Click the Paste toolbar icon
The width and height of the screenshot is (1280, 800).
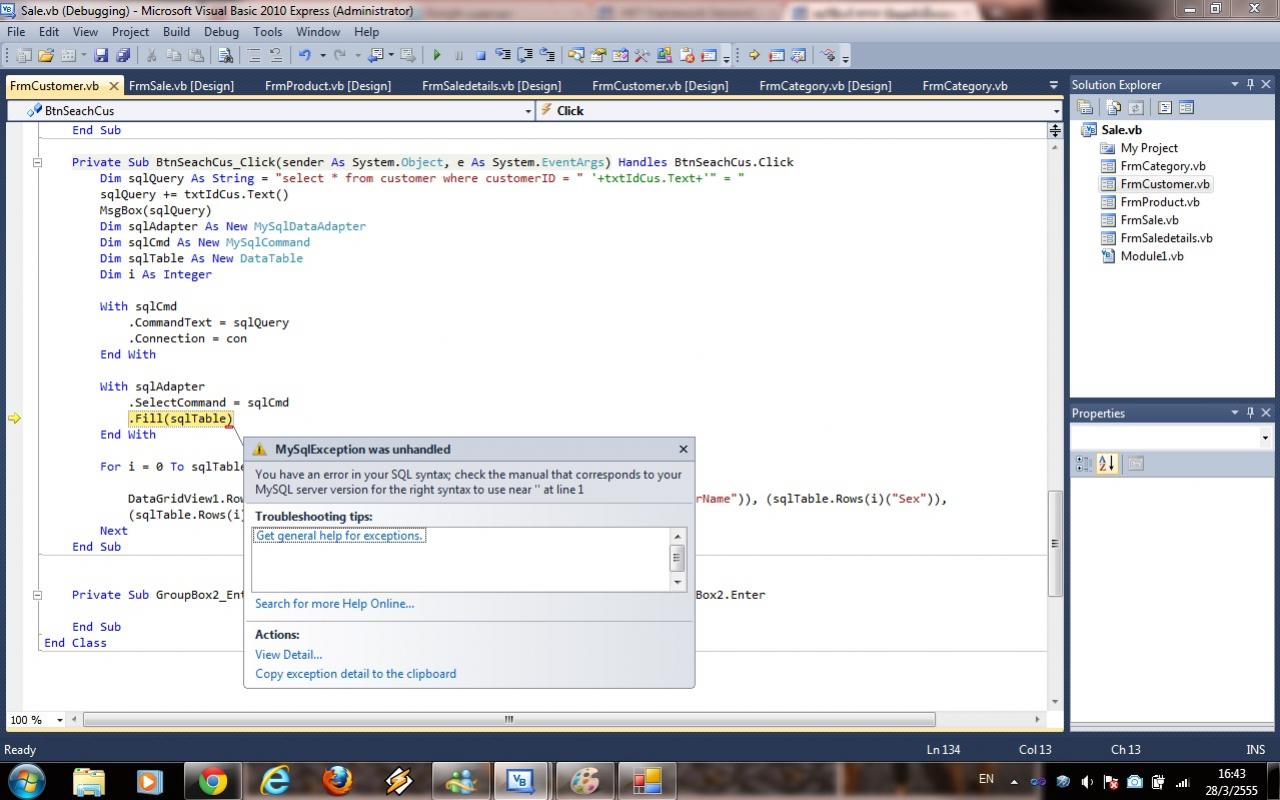196,55
